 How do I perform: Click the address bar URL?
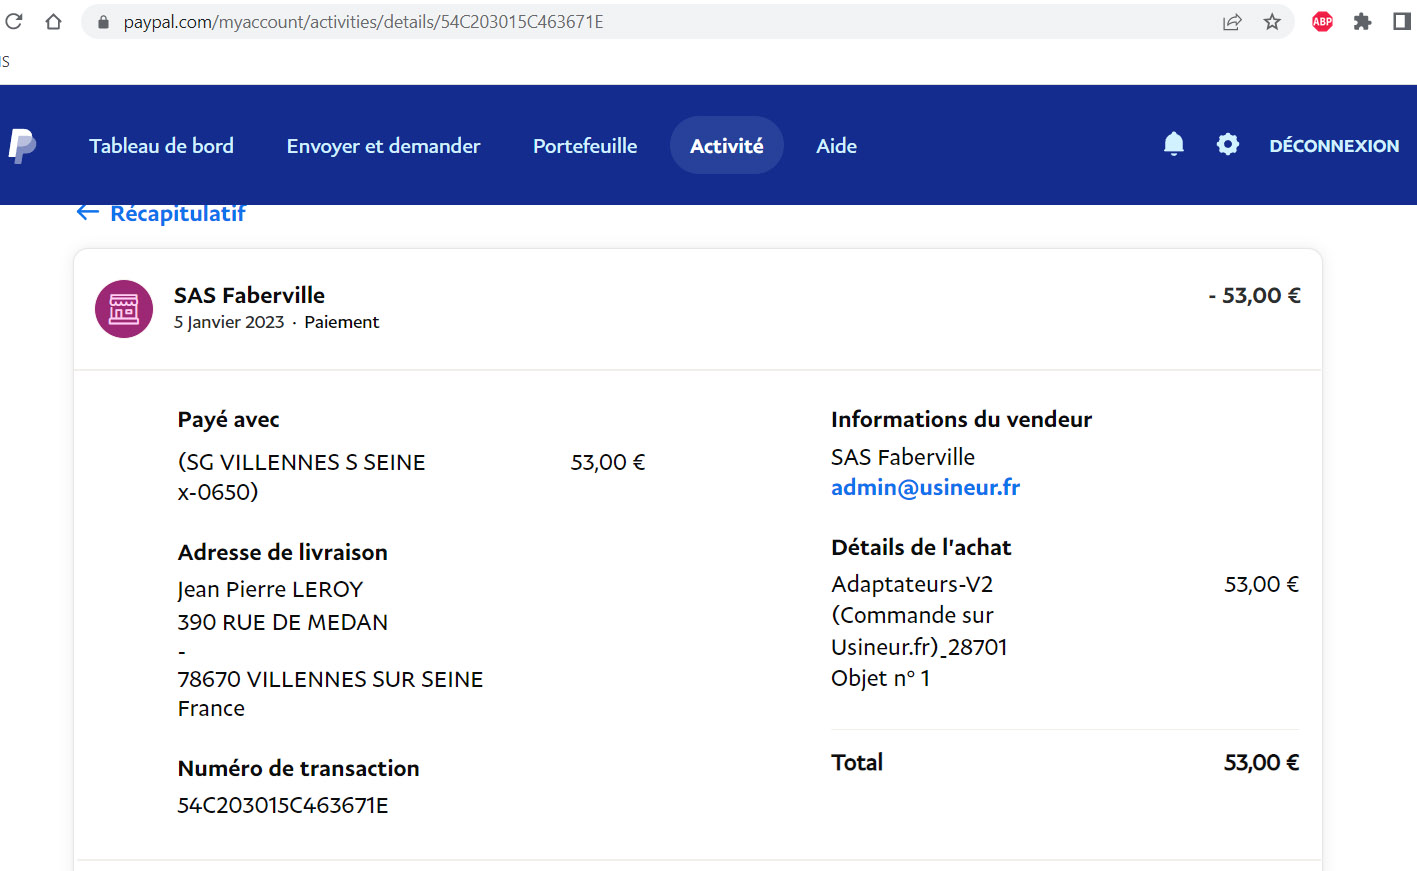tap(363, 22)
